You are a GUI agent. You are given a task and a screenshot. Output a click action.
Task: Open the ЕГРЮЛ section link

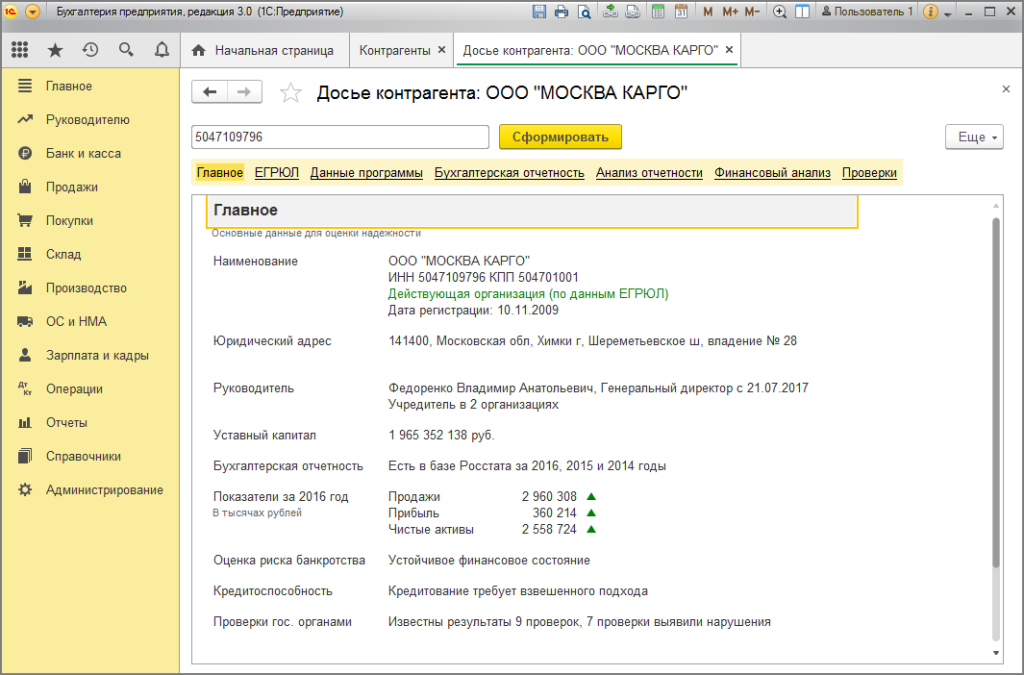(277, 172)
